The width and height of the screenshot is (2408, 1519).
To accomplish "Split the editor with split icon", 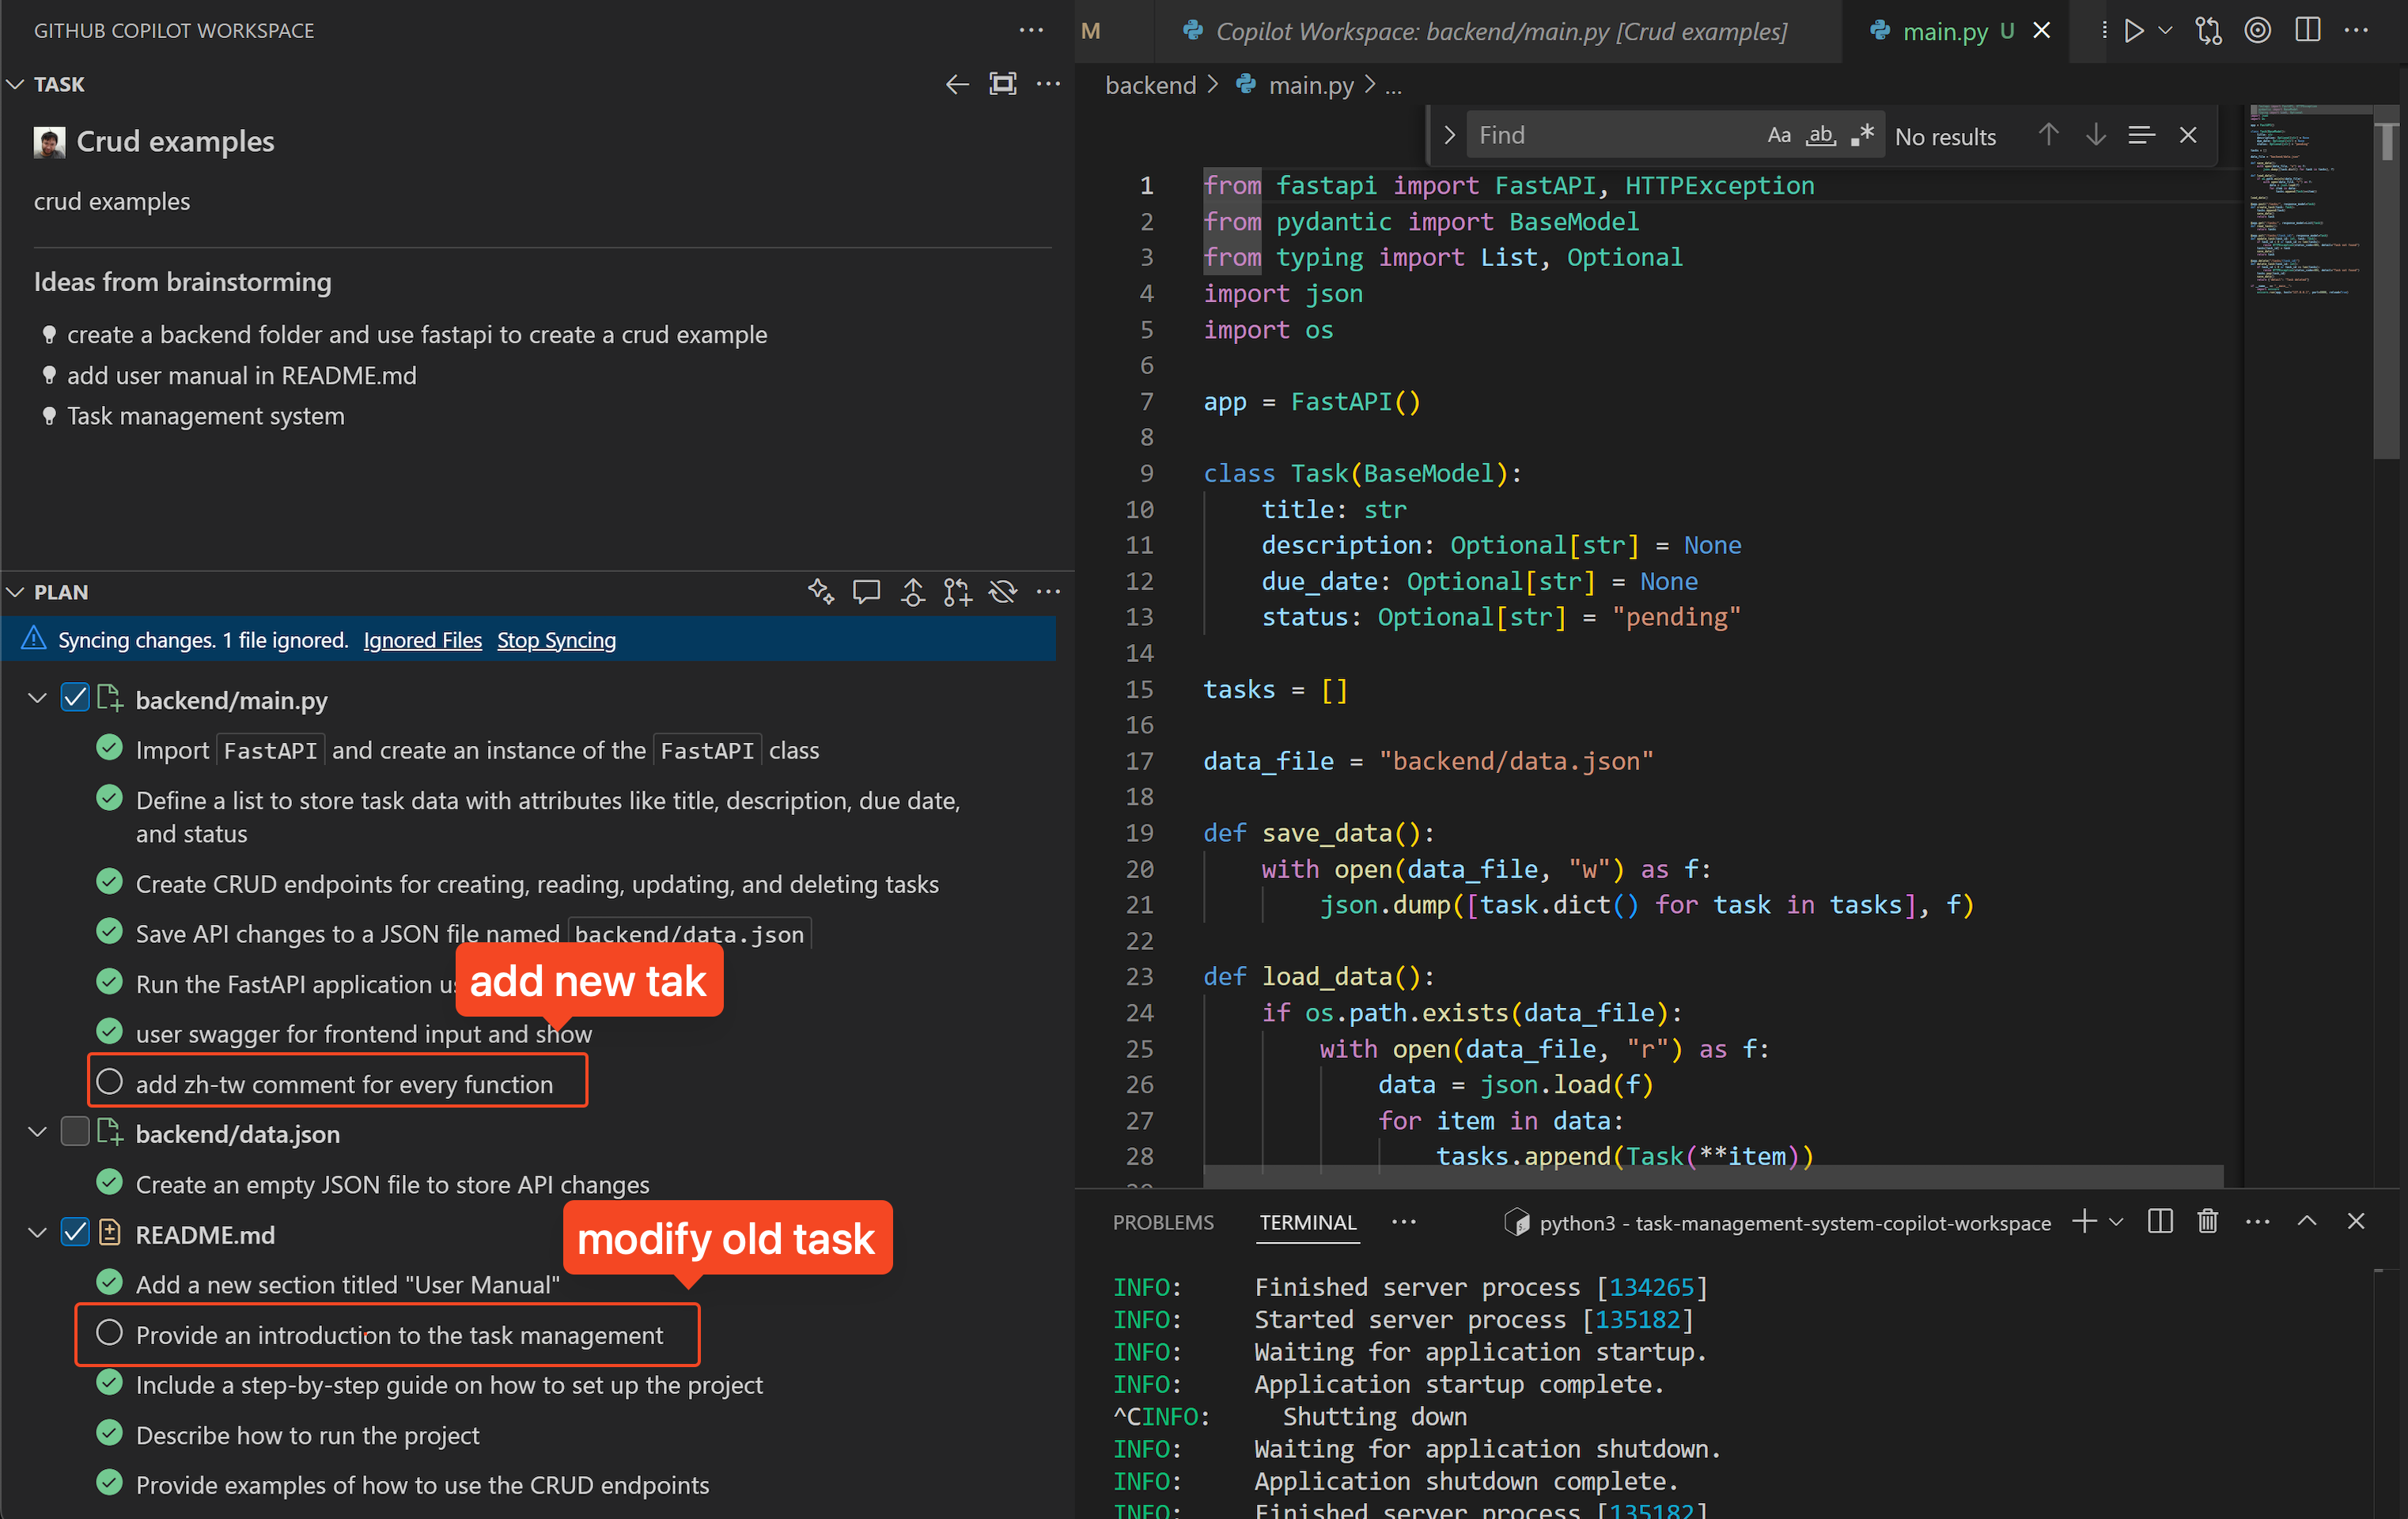I will pos(2308,31).
